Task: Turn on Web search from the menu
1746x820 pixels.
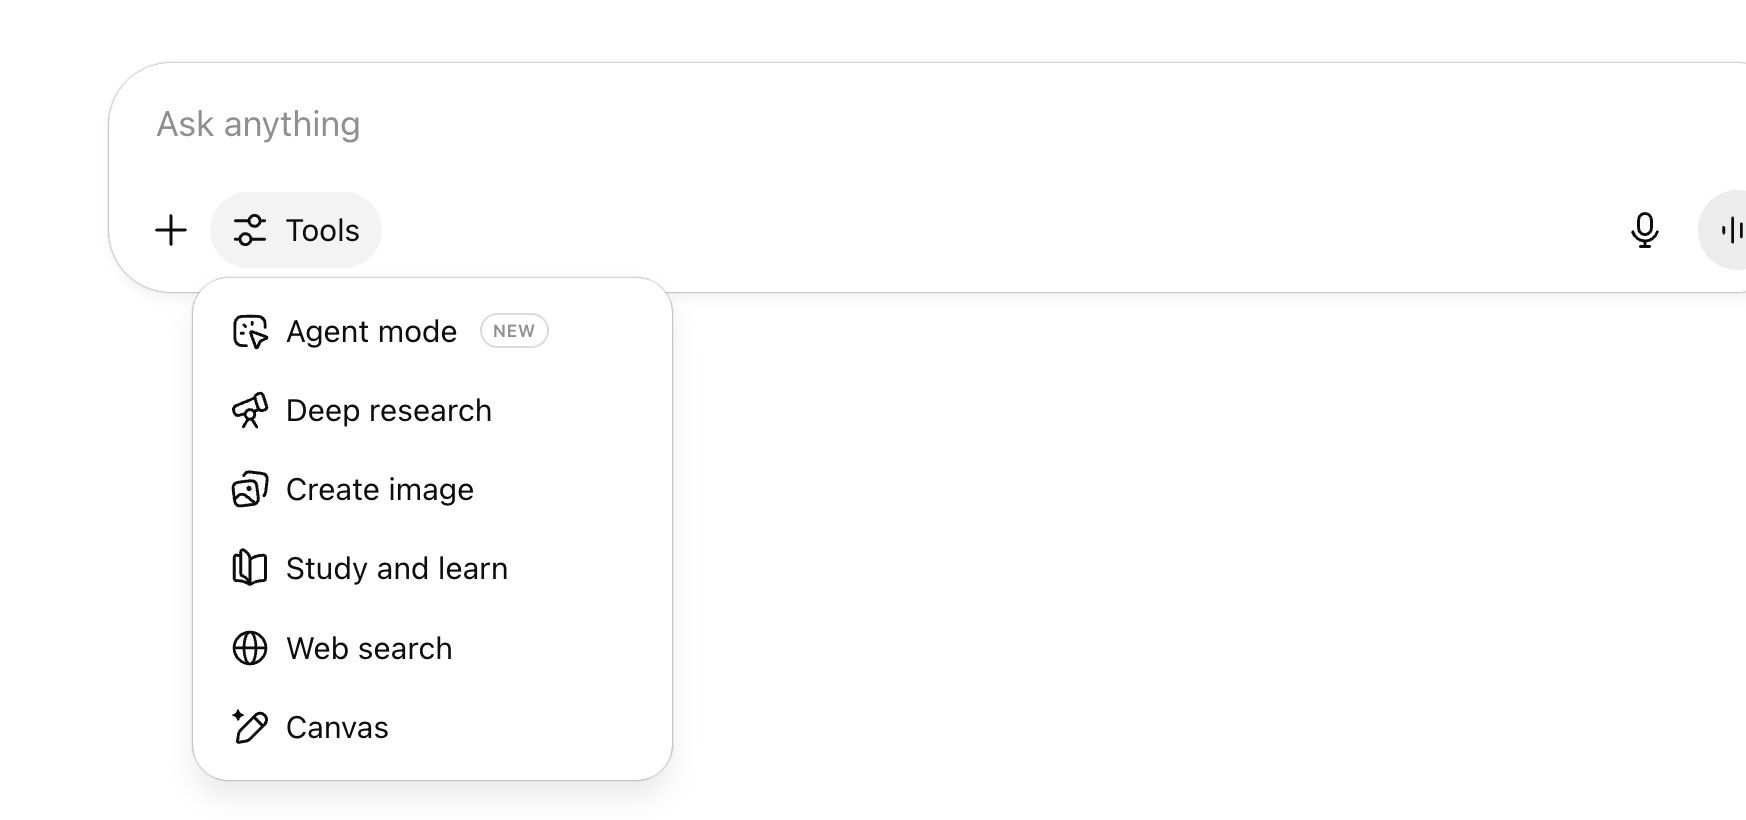Action: coord(368,648)
